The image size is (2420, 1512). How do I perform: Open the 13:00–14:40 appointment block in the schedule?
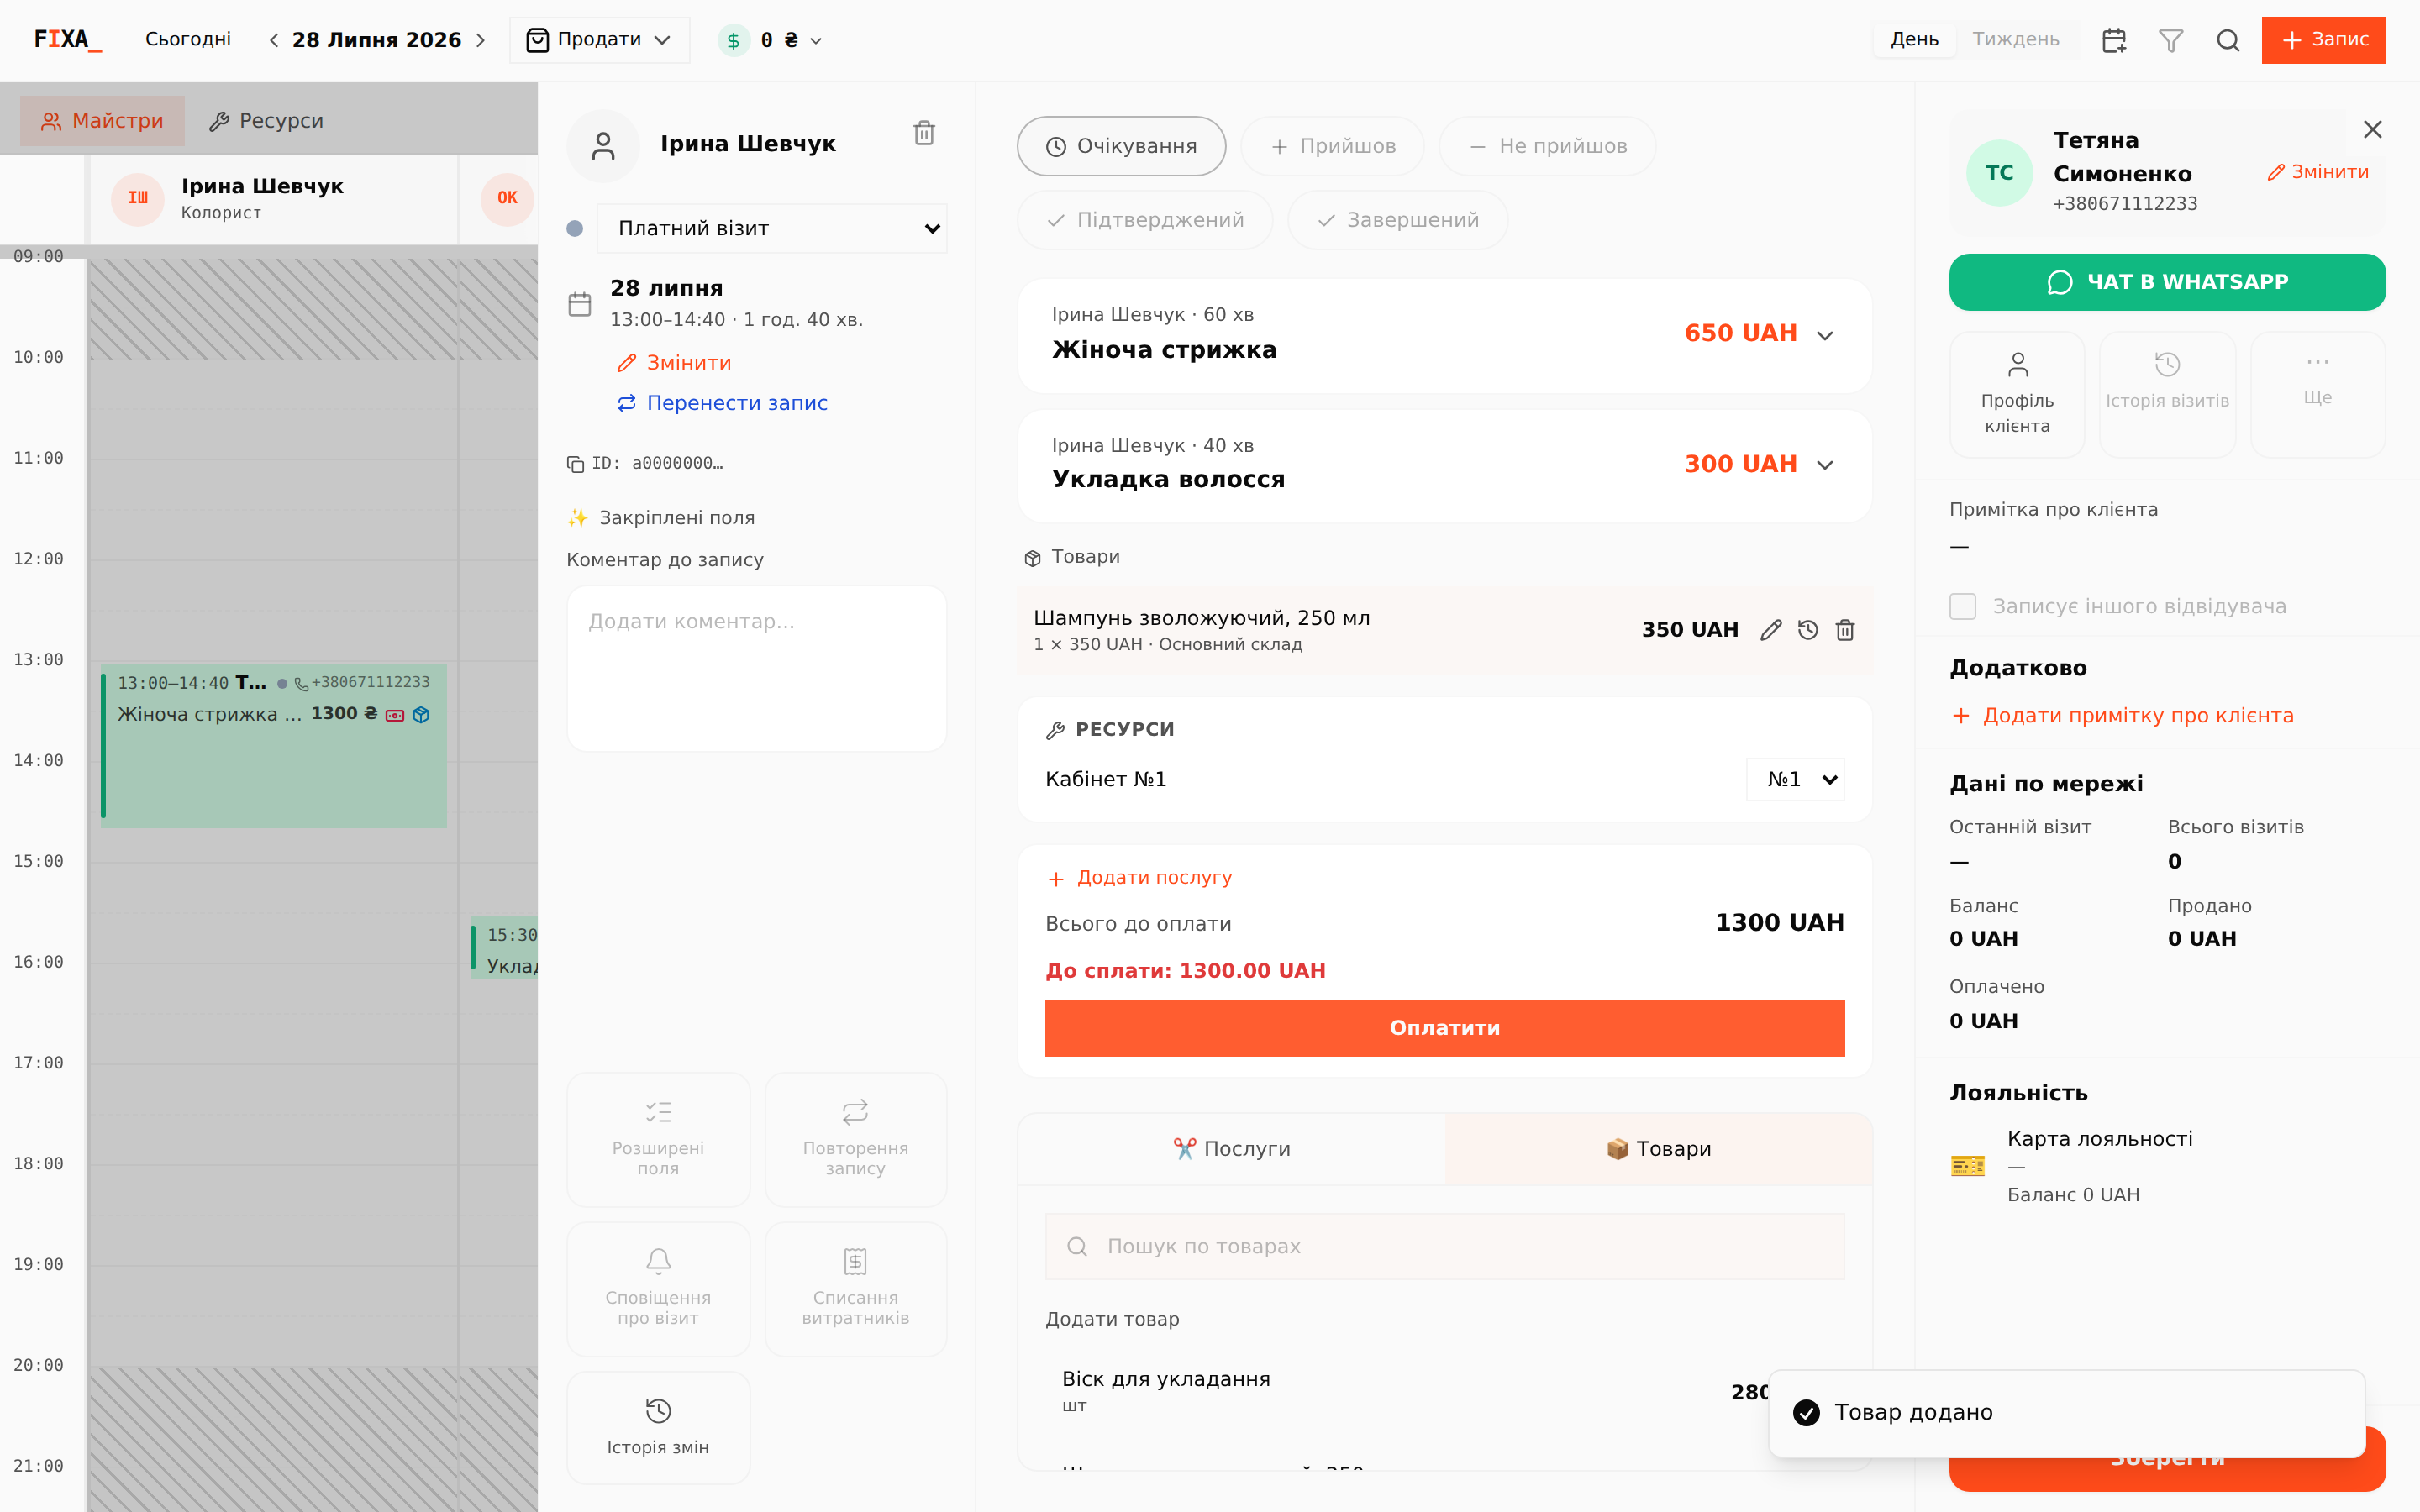coord(273,745)
